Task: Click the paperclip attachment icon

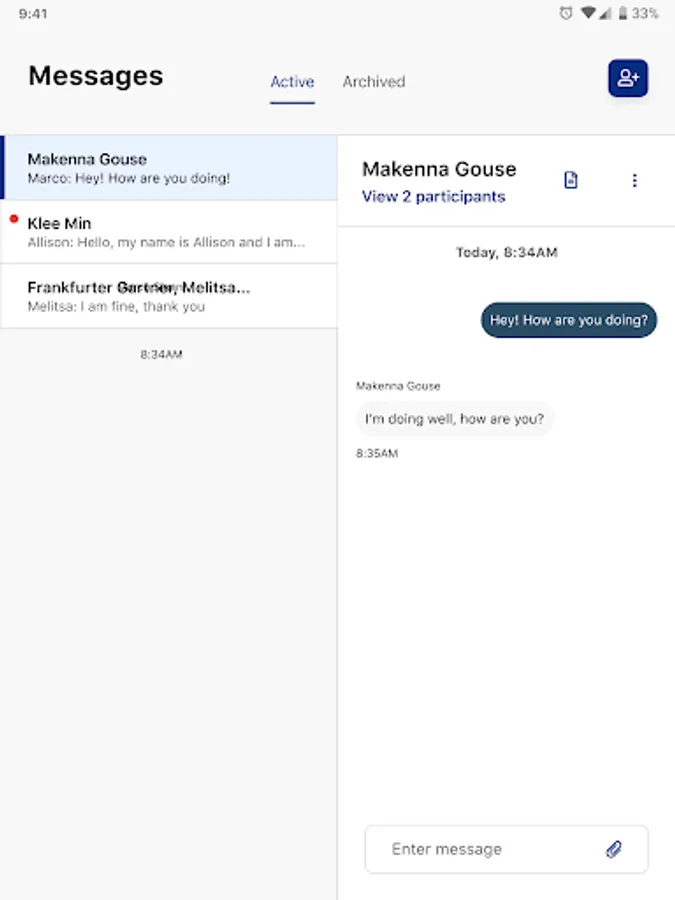Action: point(614,849)
